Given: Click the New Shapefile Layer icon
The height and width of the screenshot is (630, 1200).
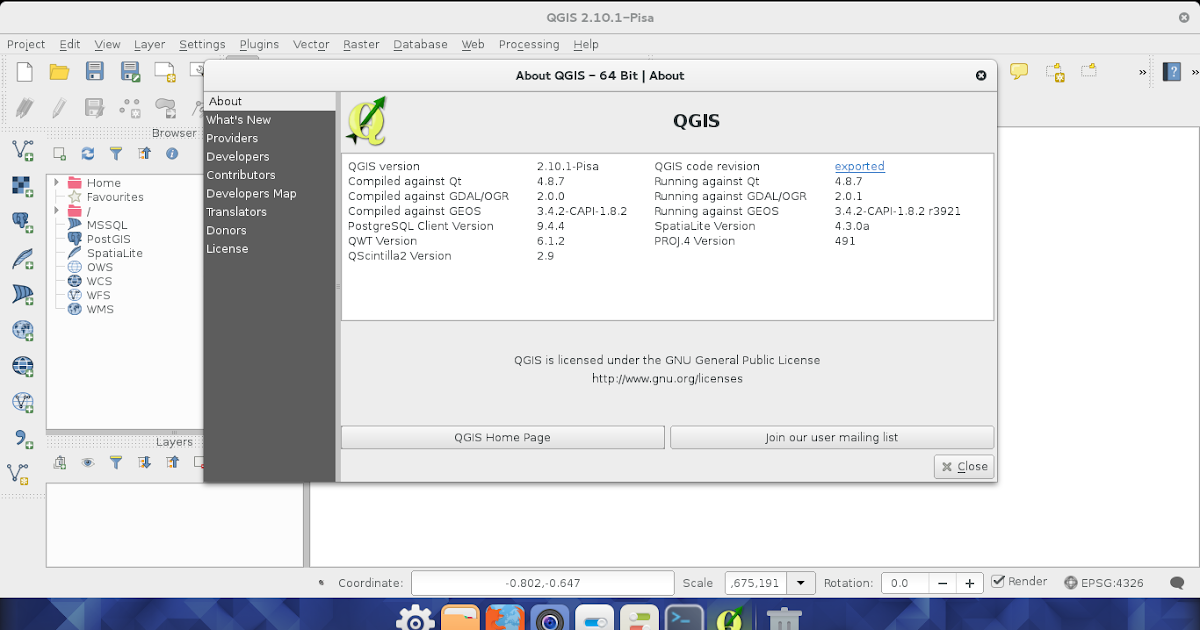Looking at the screenshot, I should pos(19,473).
